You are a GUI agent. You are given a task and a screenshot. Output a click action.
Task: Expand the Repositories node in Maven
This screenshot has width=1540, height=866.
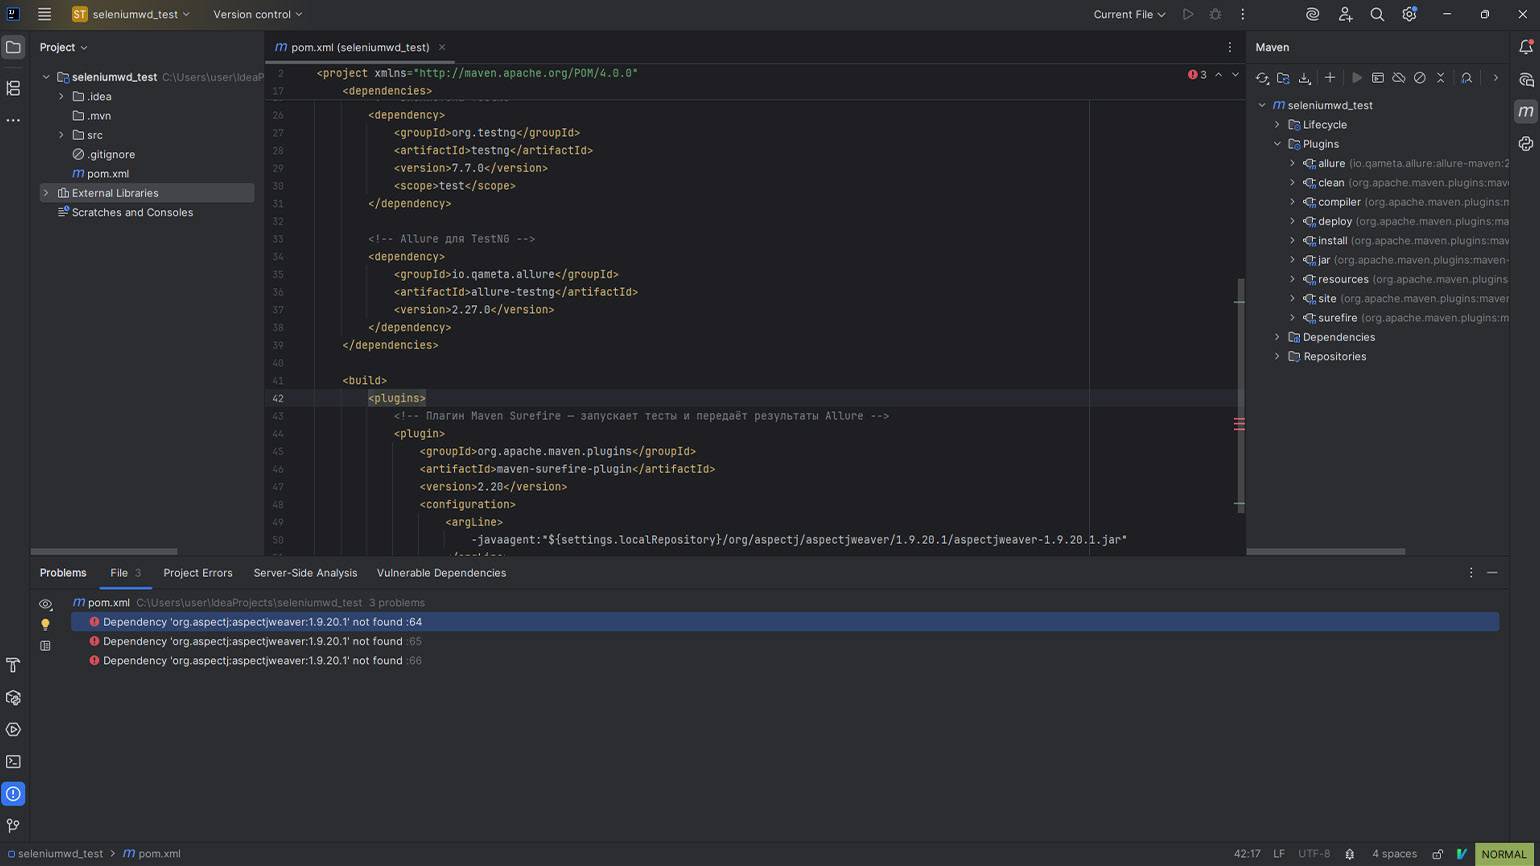click(x=1277, y=356)
